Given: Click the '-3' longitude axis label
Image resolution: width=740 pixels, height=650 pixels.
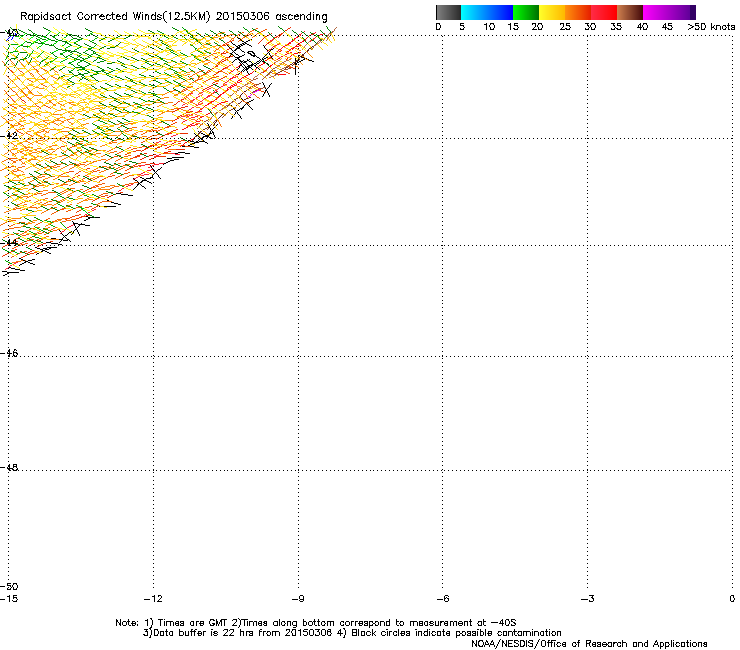Looking at the screenshot, I should 588,599.
